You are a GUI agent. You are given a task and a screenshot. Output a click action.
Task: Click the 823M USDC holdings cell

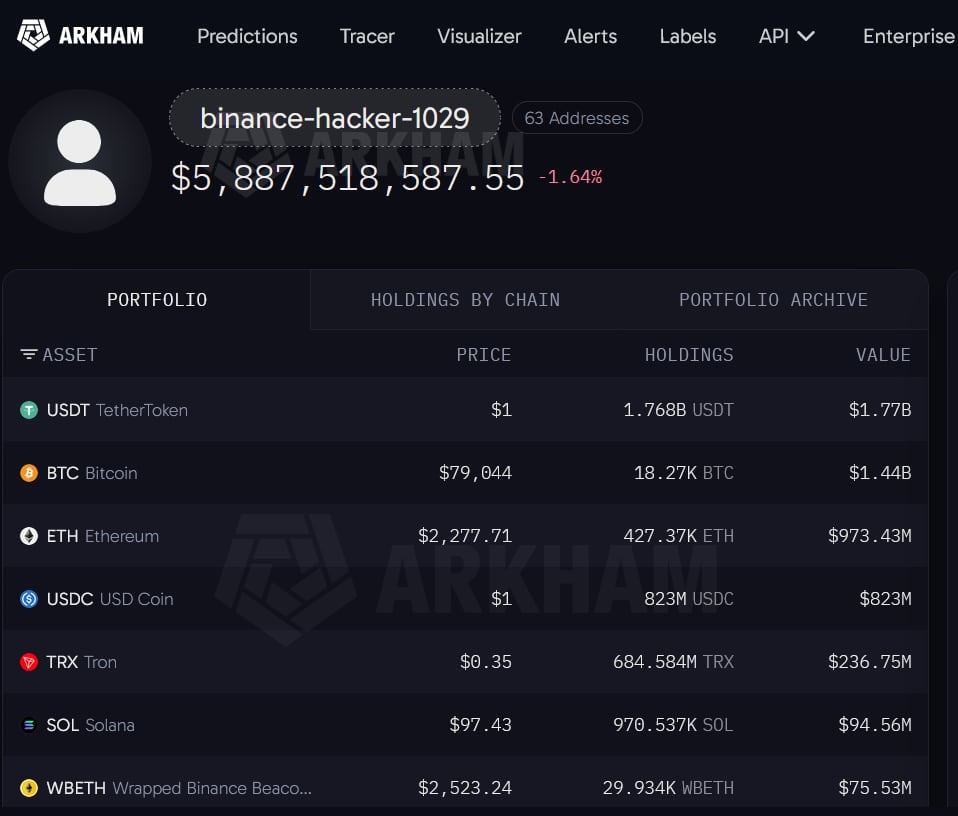coord(689,599)
